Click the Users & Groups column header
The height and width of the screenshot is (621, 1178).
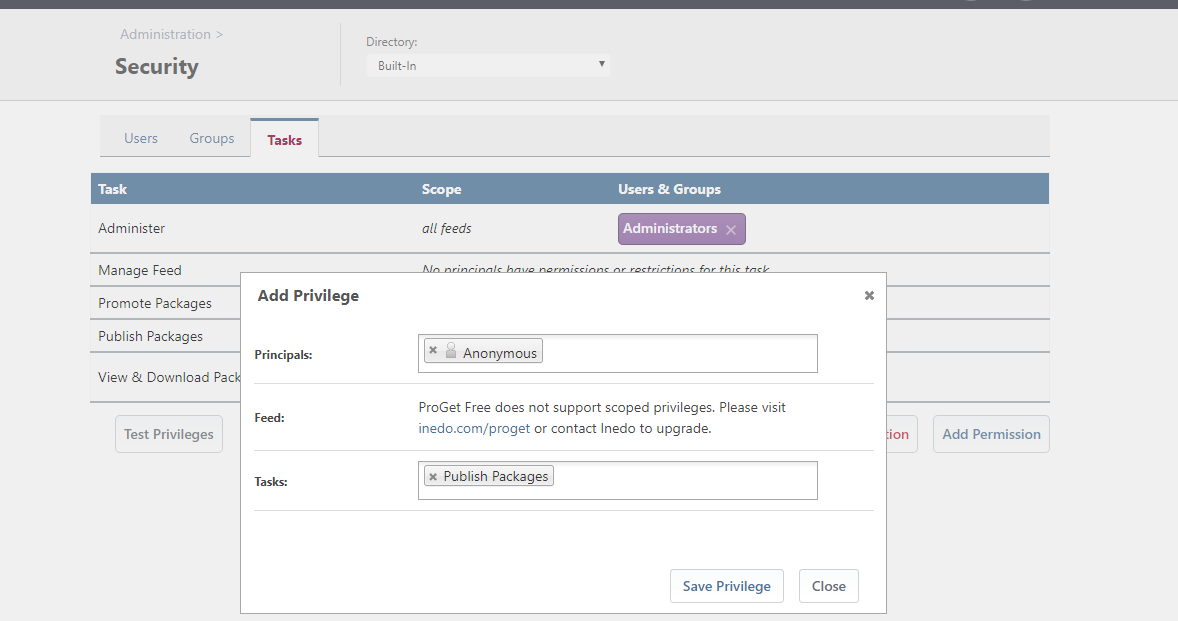coord(669,189)
